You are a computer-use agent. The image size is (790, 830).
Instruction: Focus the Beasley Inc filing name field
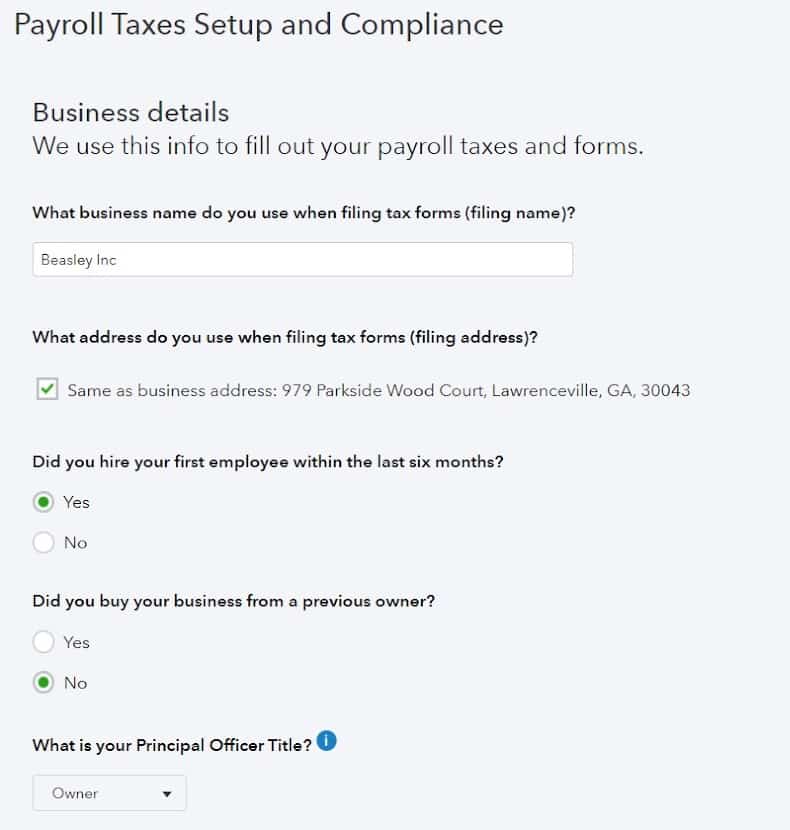click(x=302, y=259)
